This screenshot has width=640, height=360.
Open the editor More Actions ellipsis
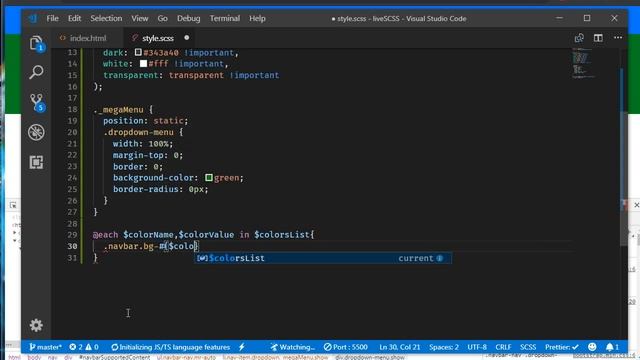618,38
